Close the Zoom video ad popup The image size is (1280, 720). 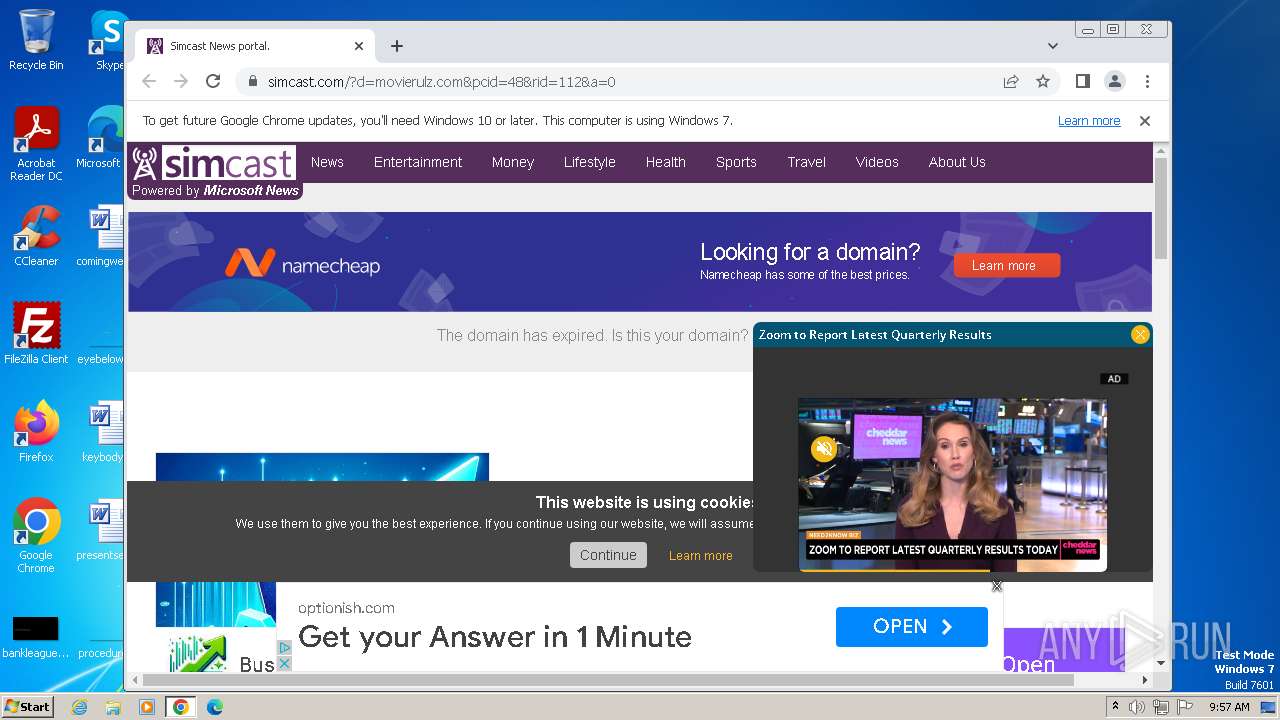[x=1140, y=335]
